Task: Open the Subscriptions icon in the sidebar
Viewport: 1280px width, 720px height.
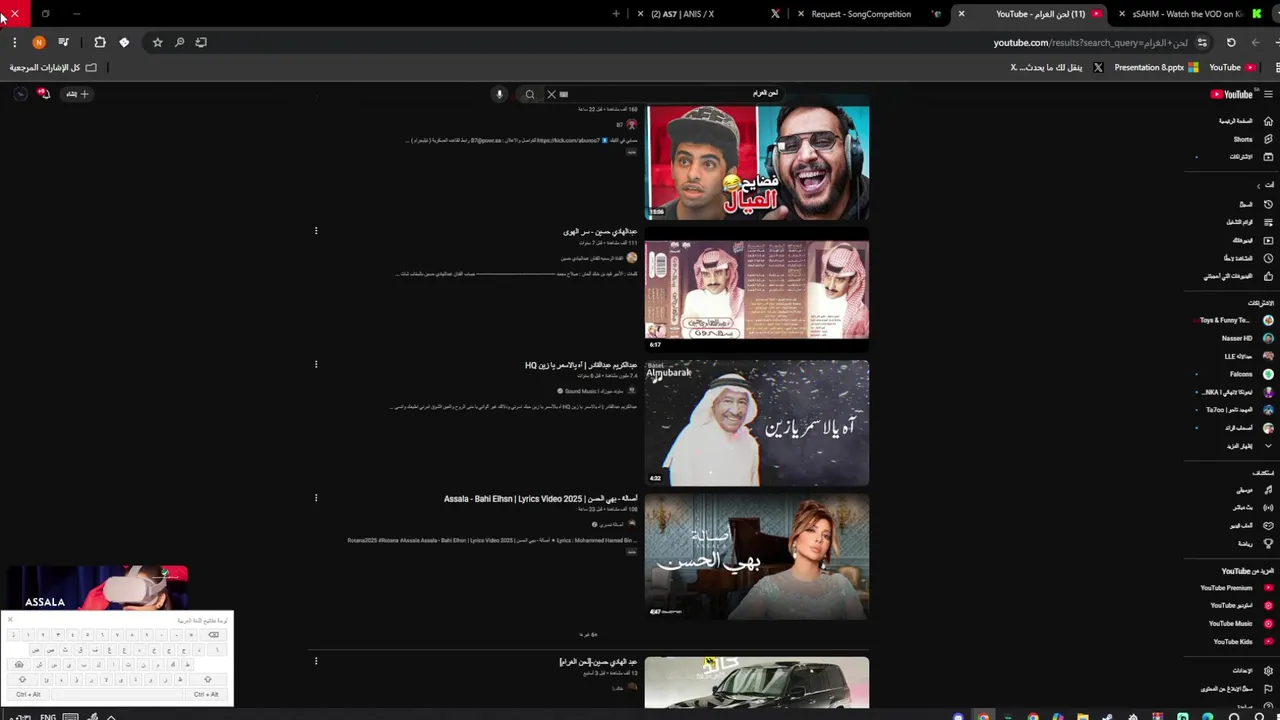Action: [x=1269, y=157]
